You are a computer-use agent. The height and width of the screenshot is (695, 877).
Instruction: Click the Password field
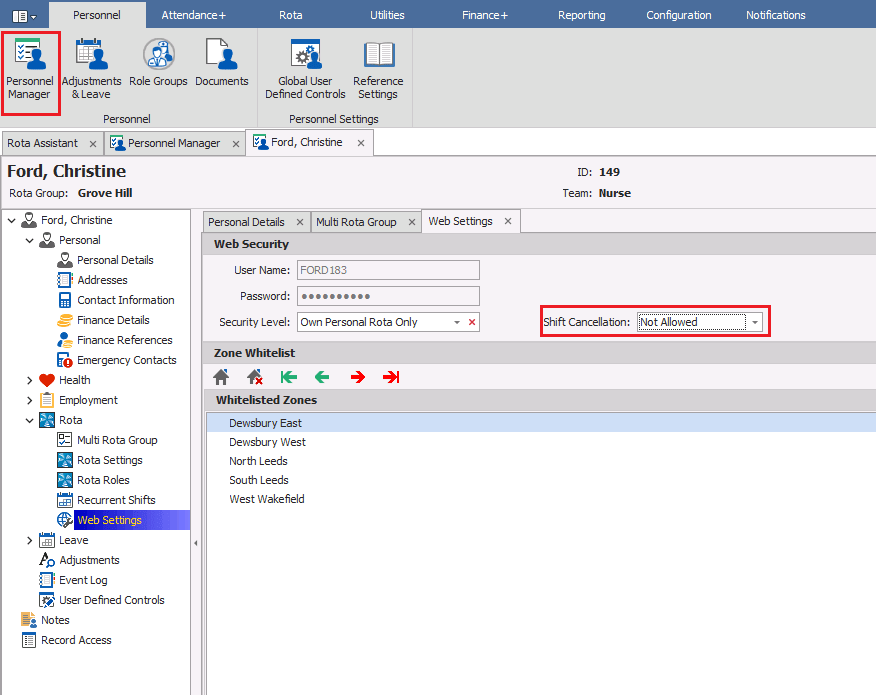tap(388, 296)
